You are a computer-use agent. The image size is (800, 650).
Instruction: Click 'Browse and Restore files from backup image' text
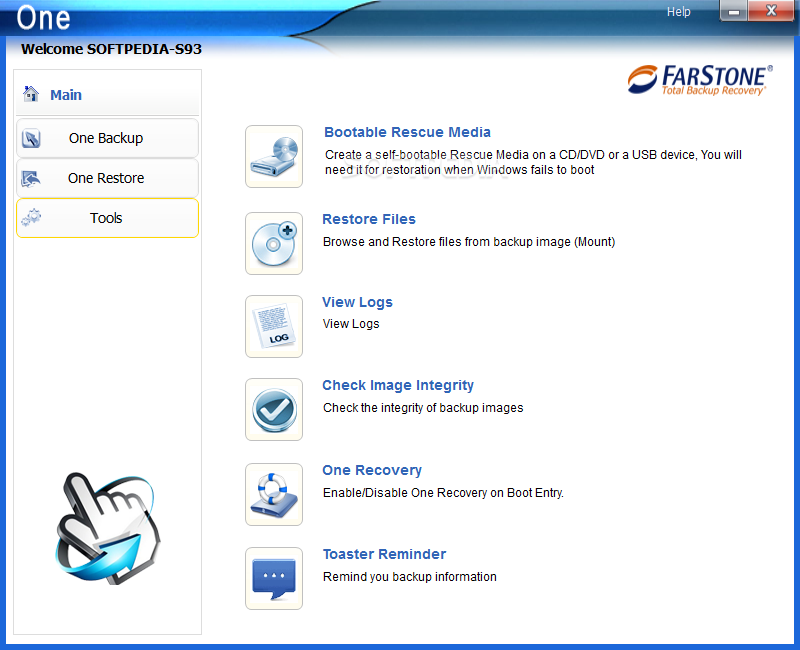[469, 242]
